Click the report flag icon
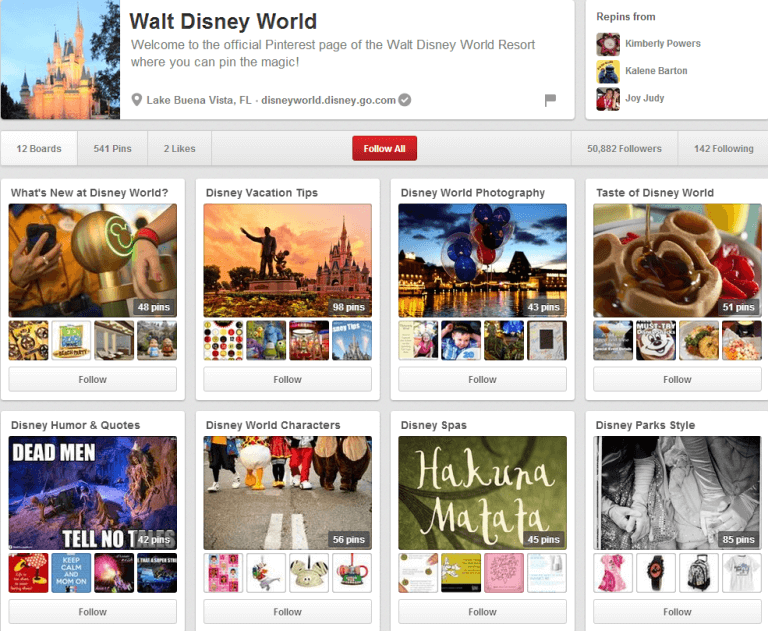This screenshot has height=631, width=768. [550, 100]
